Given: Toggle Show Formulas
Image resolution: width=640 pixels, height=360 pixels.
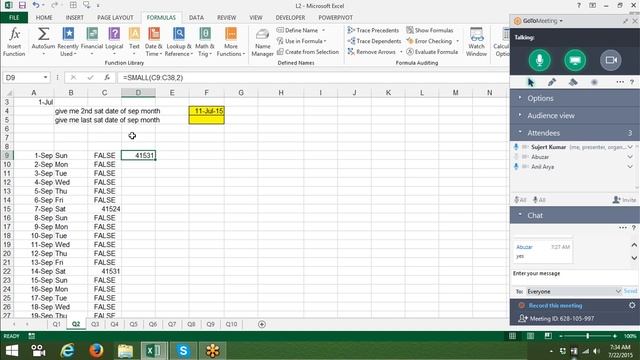Looking at the screenshot, I should 430,30.
